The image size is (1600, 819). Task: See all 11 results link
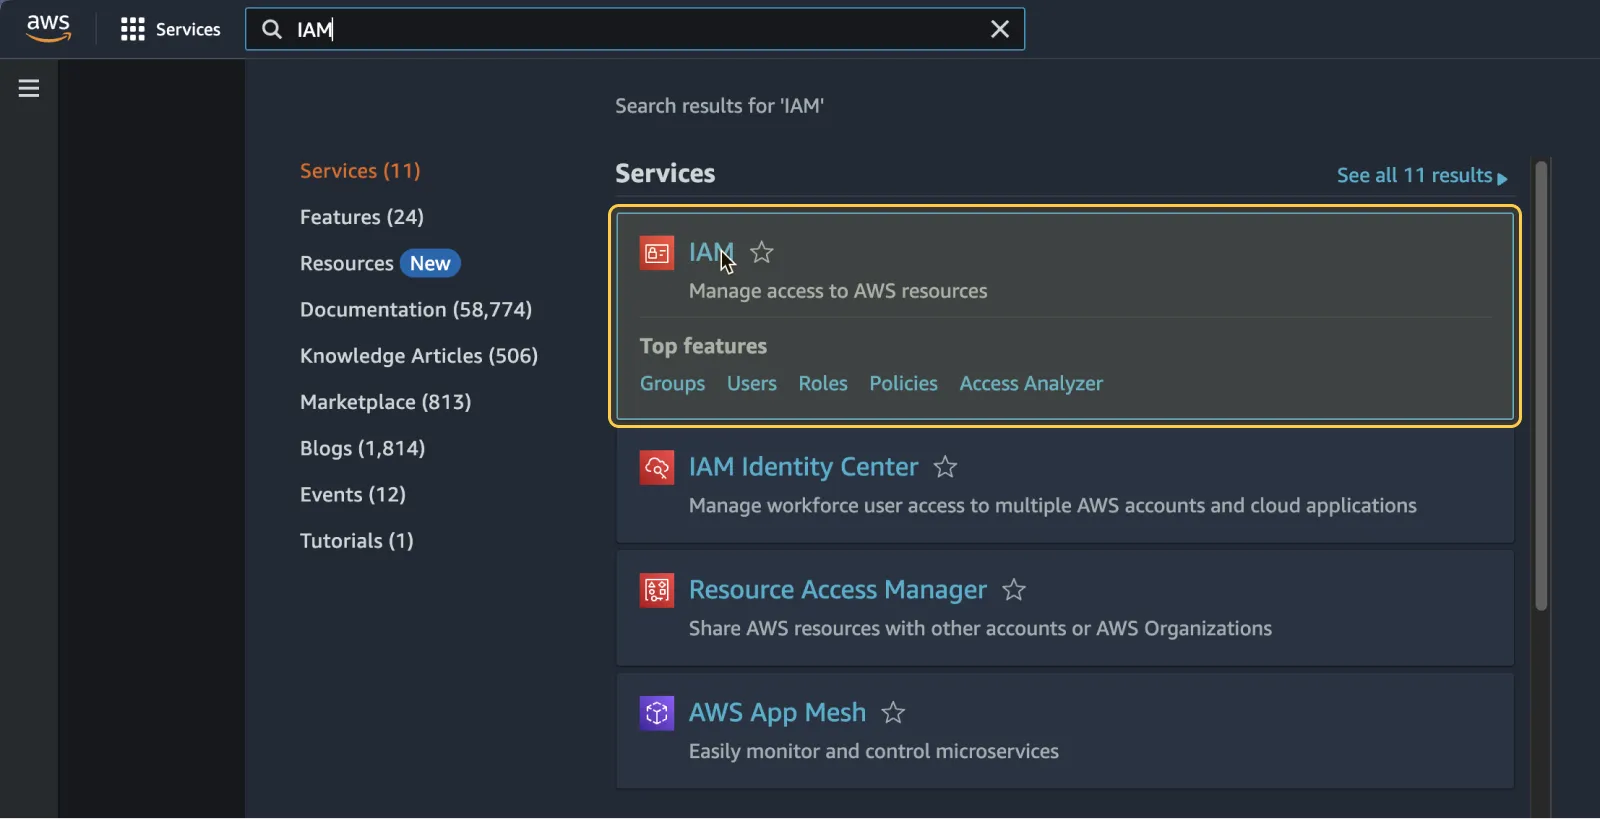[1422, 176]
